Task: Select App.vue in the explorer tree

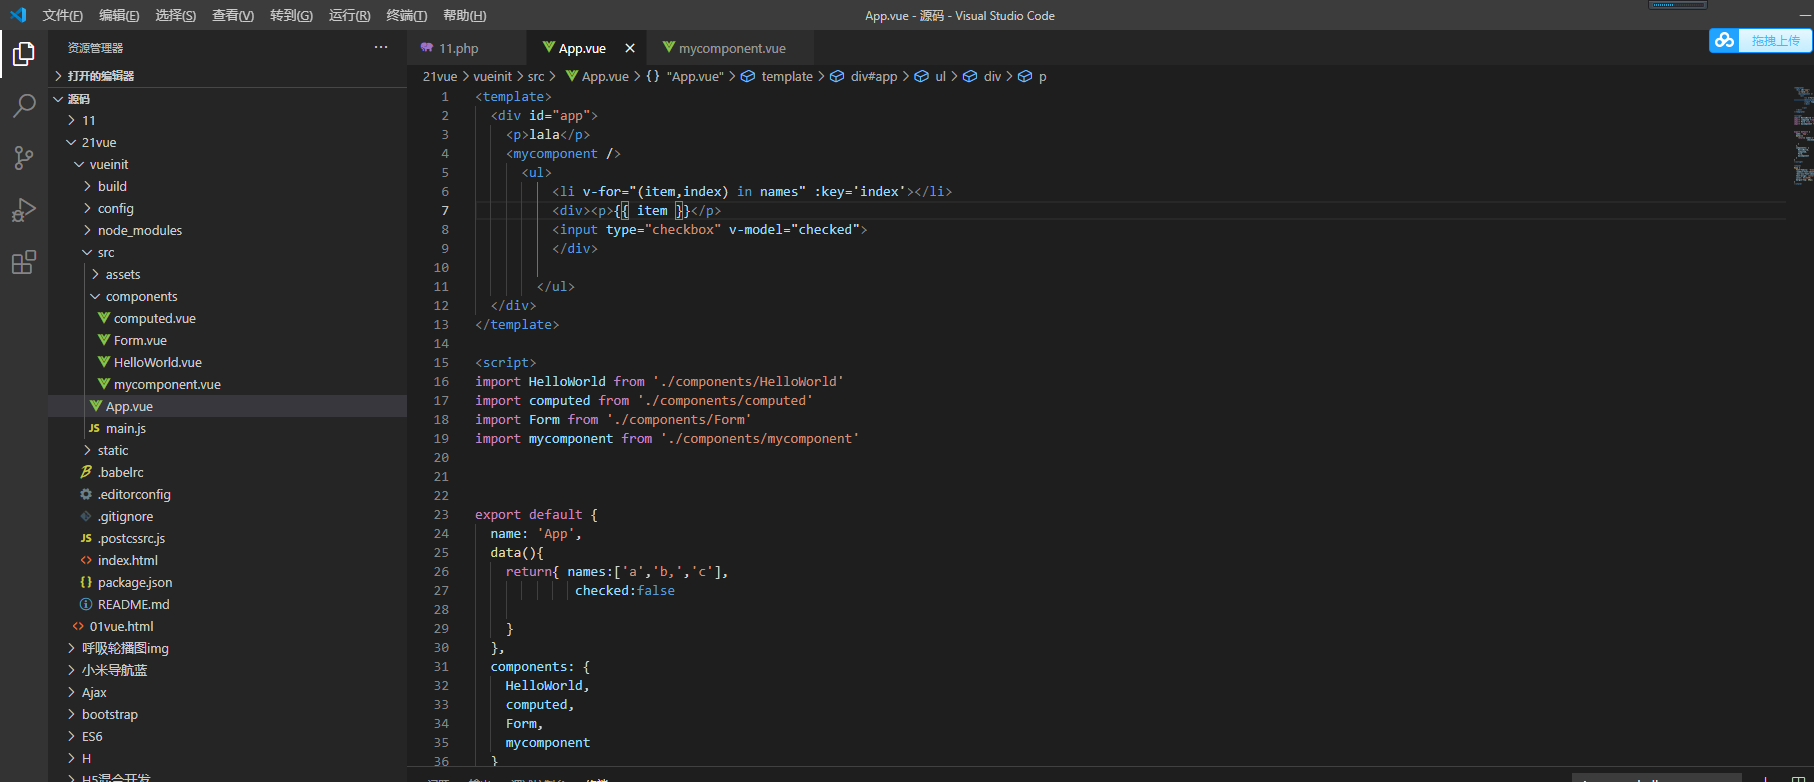Action: (x=228, y=406)
